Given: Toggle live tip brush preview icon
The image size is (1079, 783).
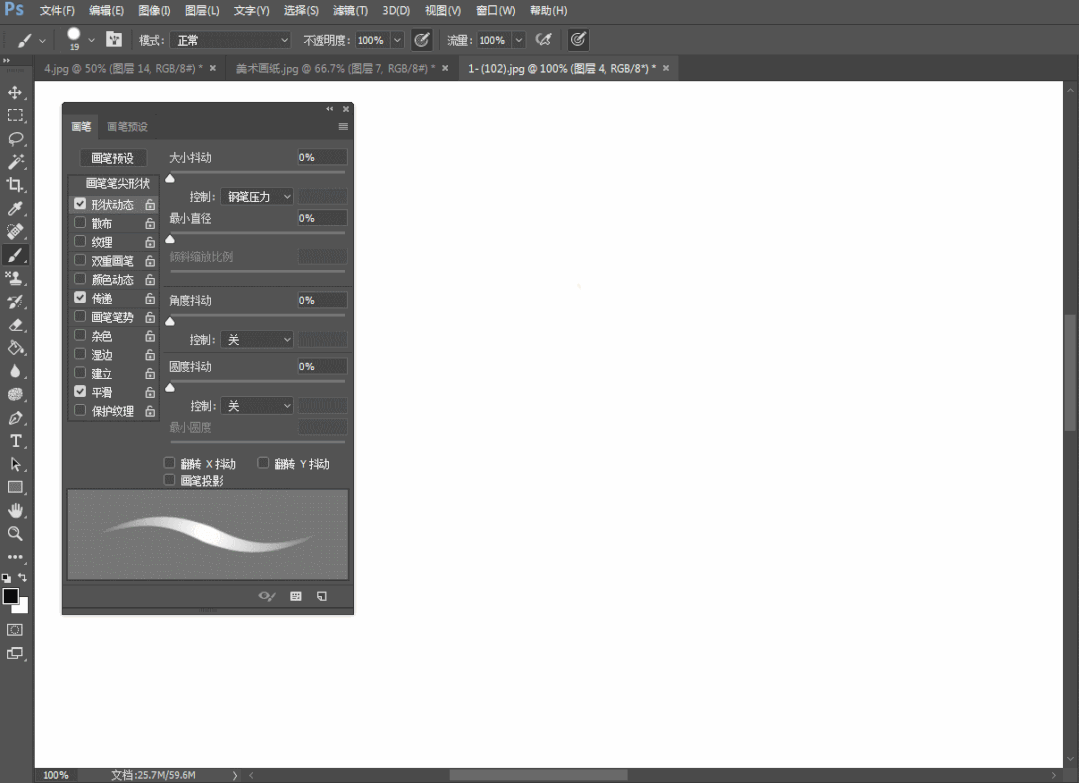Looking at the screenshot, I should tap(266, 596).
